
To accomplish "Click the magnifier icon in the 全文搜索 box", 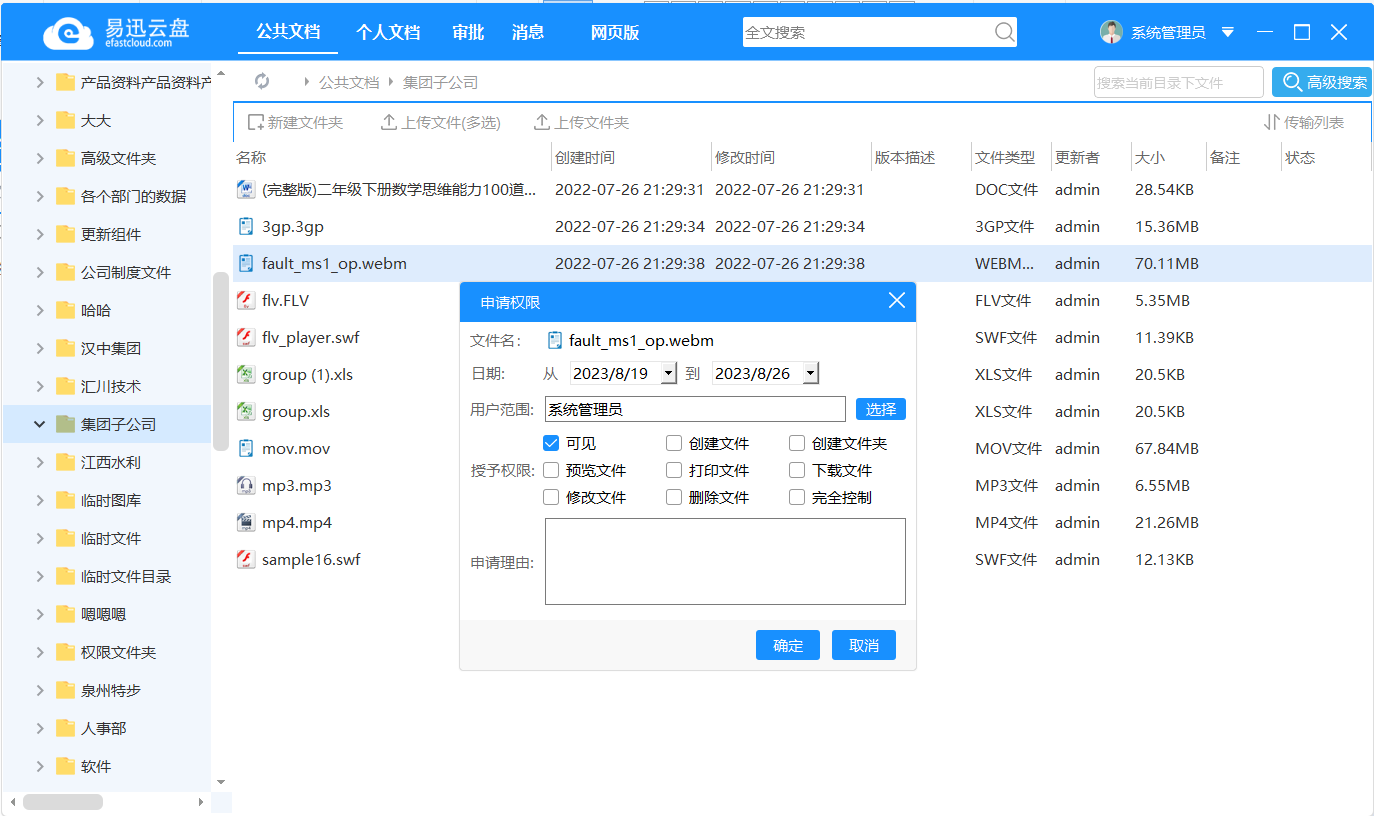I will tap(1003, 32).
